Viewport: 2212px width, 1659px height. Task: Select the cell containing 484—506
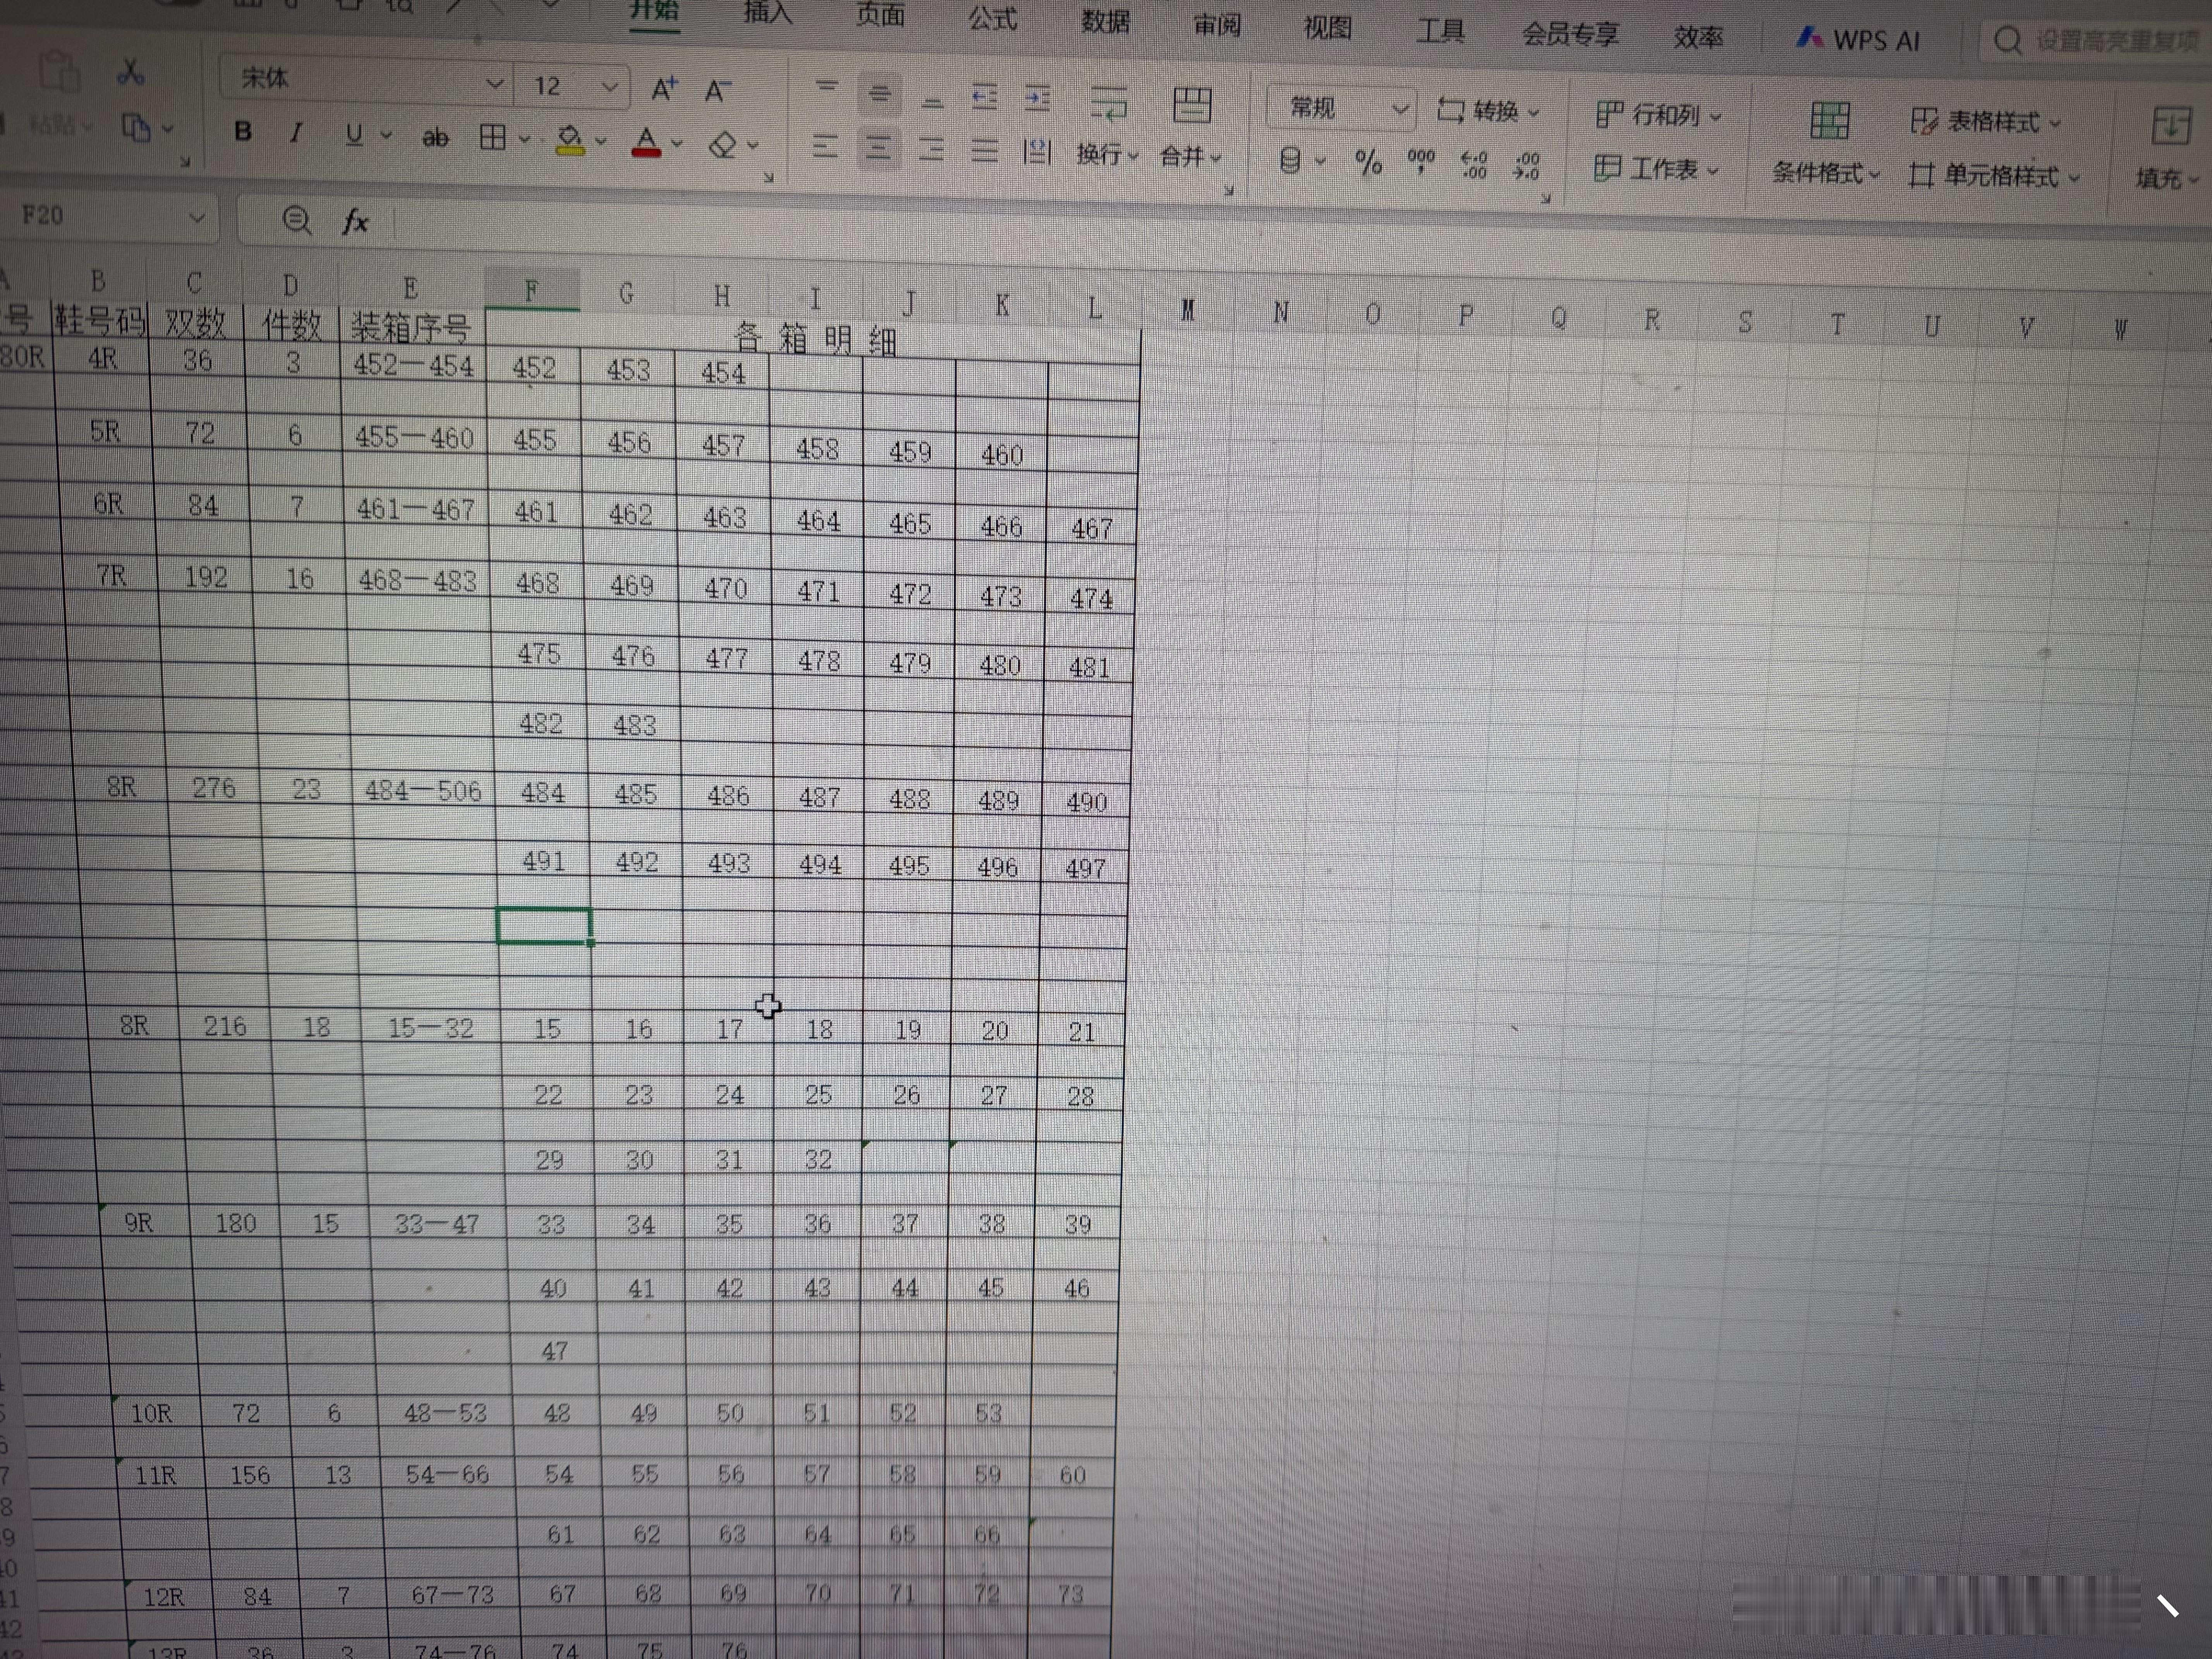click(423, 791)
